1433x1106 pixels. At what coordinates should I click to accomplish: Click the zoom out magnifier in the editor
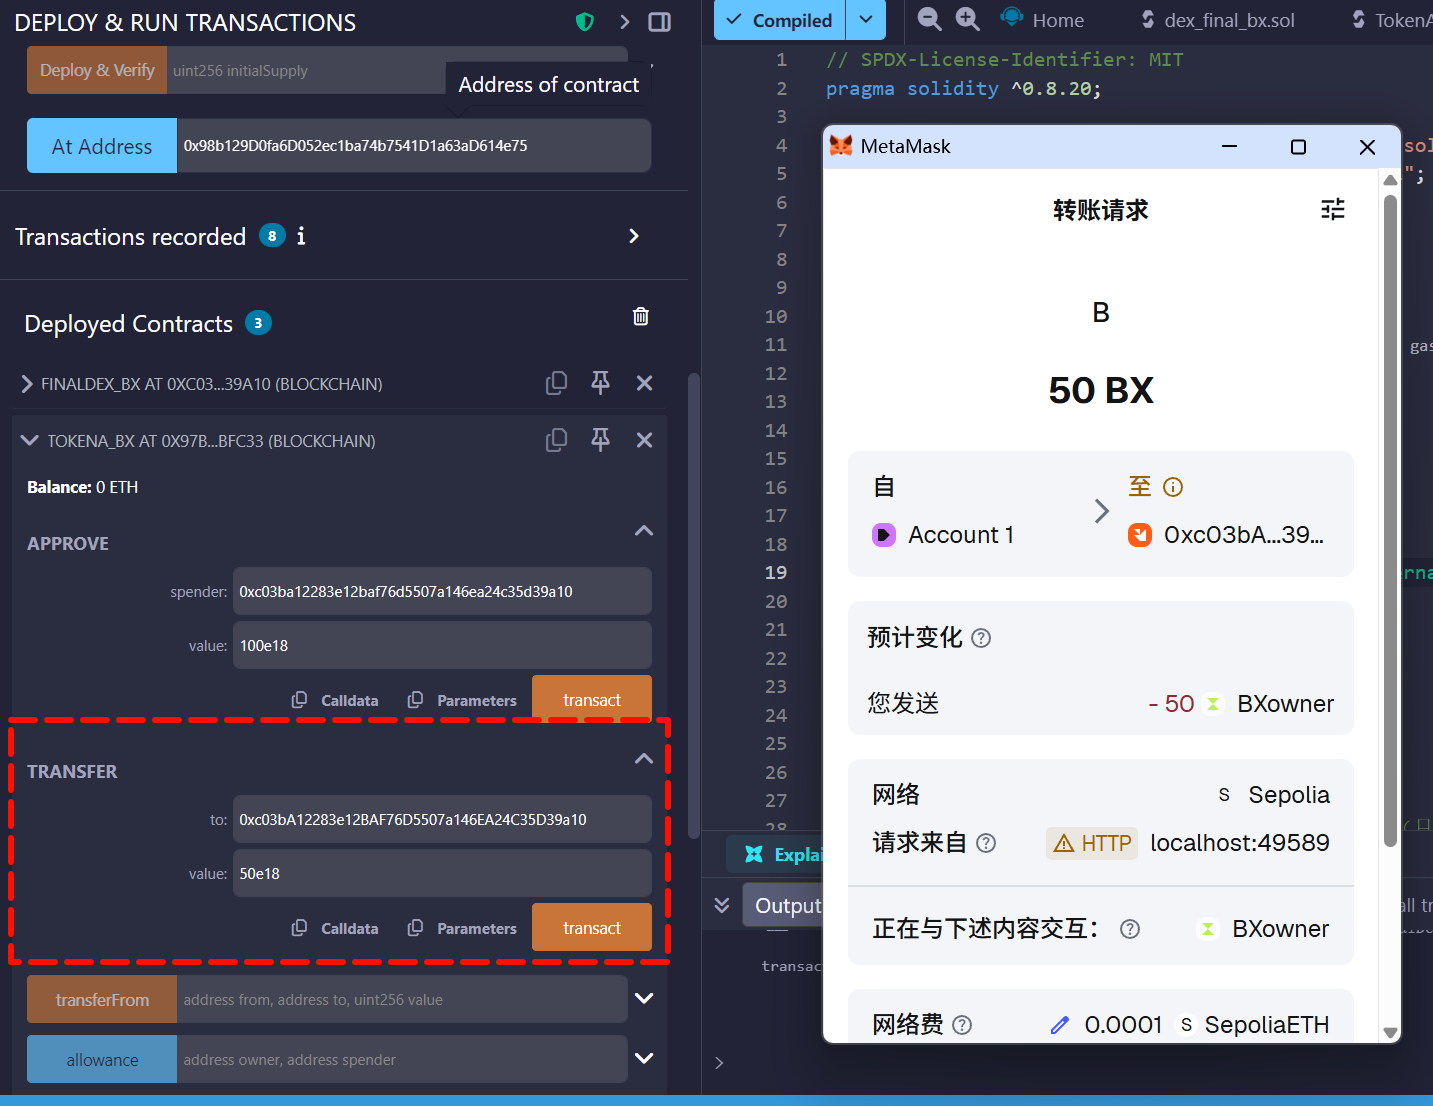(929, 19)
